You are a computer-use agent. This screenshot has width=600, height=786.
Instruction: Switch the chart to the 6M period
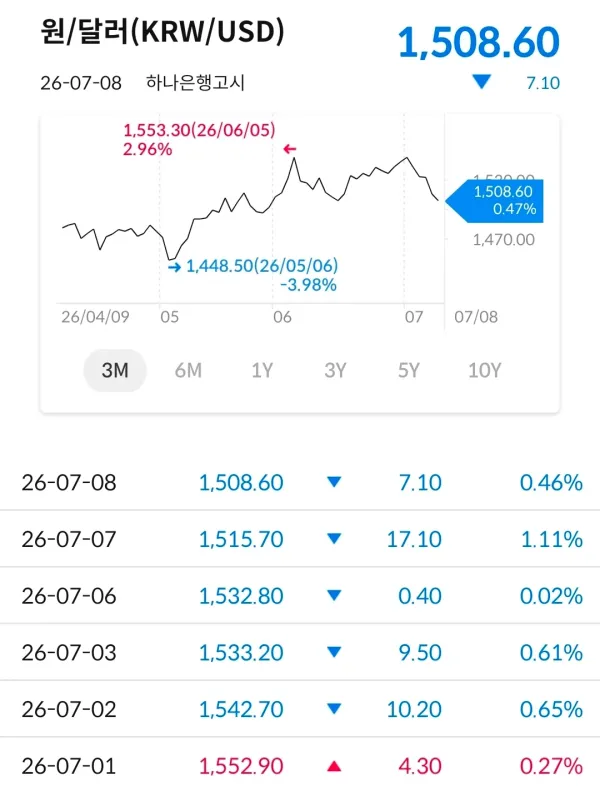point(188,370)
